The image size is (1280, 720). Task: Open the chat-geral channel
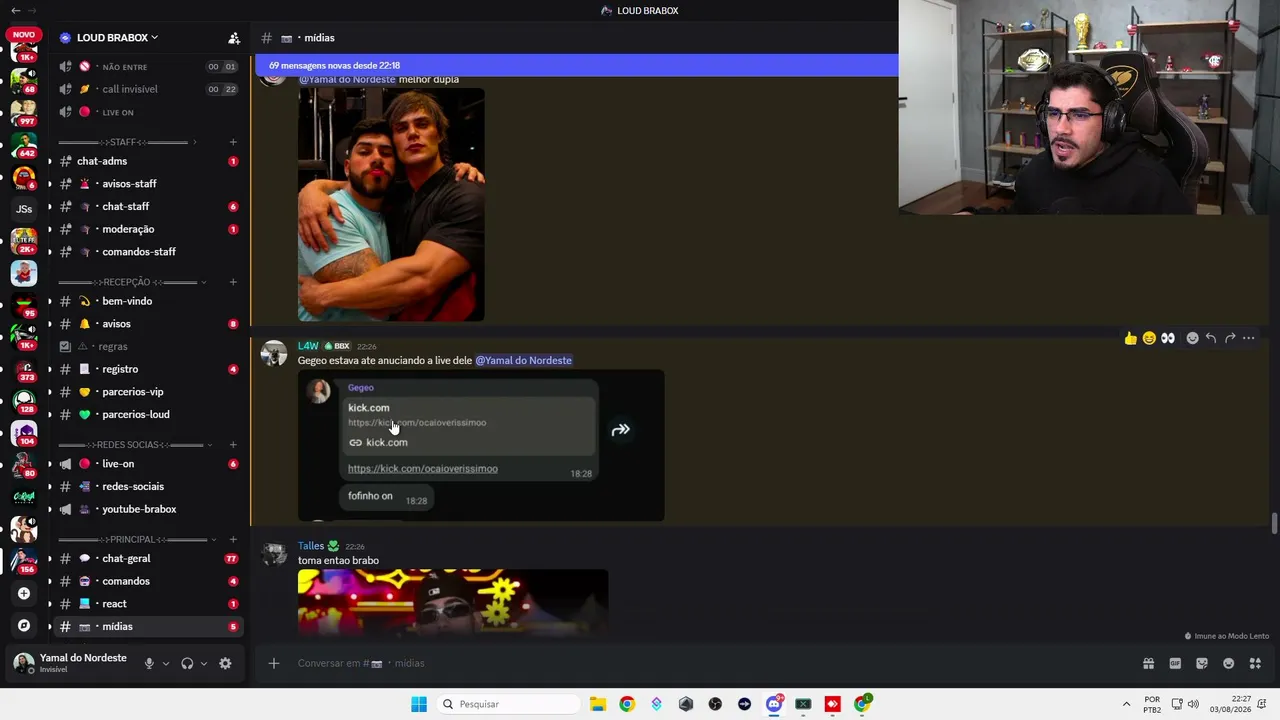pos(145,558)
